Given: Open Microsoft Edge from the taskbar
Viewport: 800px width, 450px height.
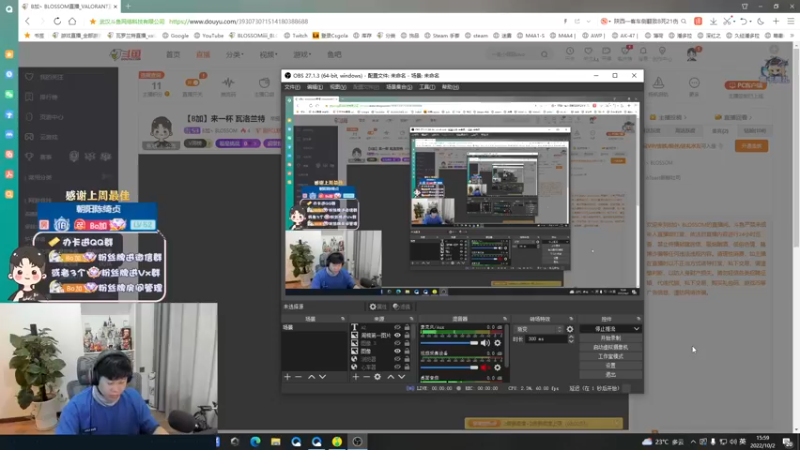Looking at the screenshot, I should (x=255, y=441).
